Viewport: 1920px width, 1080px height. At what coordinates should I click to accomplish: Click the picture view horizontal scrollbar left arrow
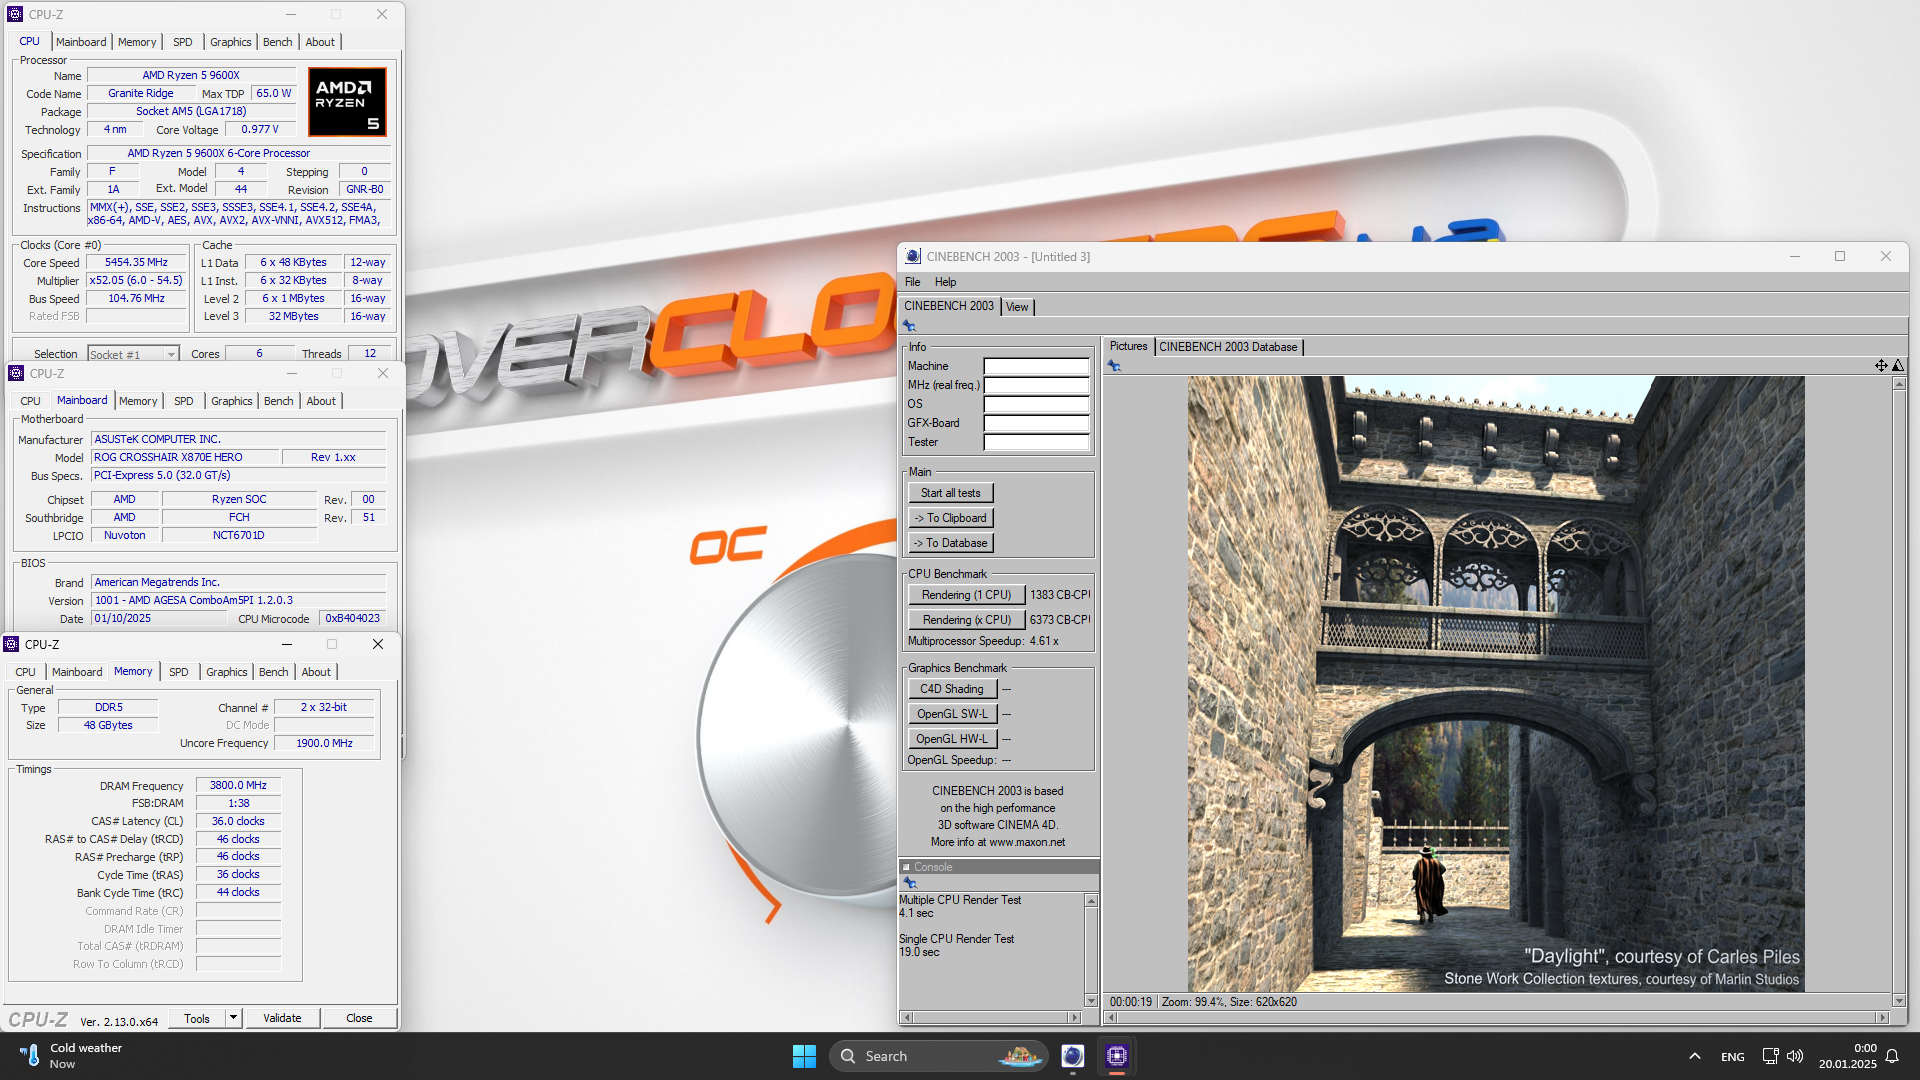pos(1110,1018)
